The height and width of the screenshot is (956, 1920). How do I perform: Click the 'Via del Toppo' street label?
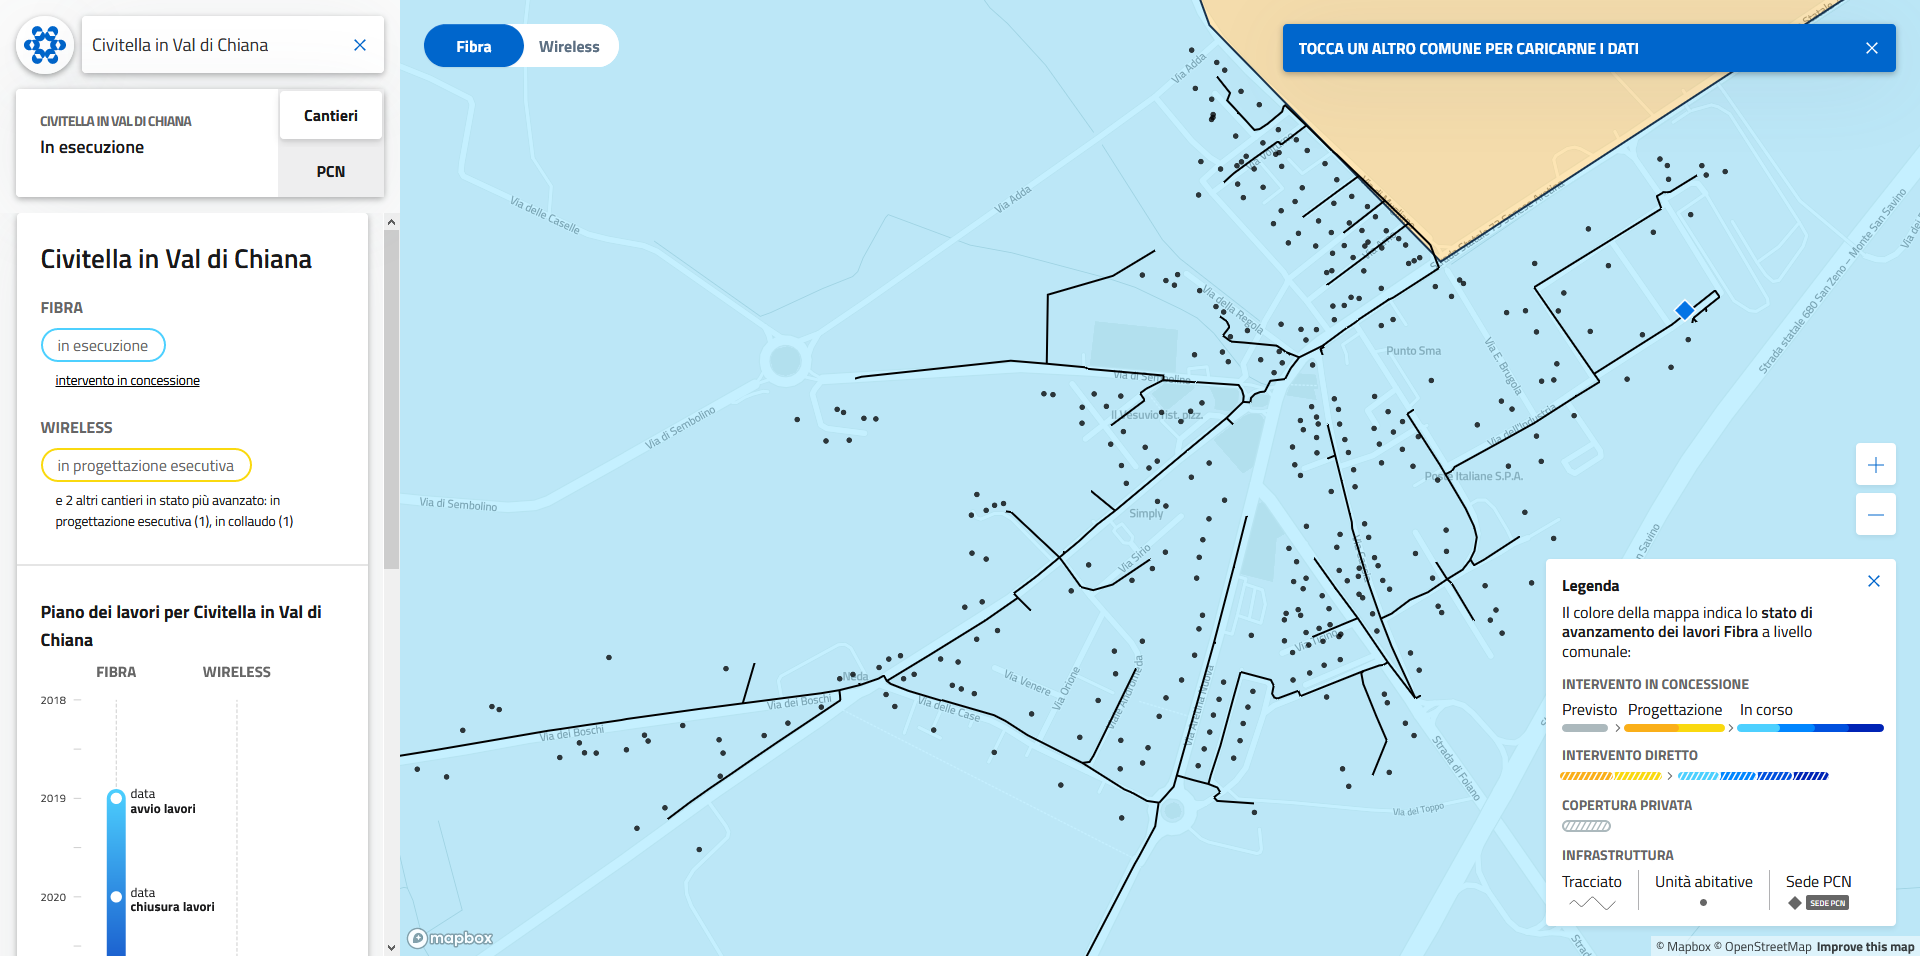coord(1419,810)
